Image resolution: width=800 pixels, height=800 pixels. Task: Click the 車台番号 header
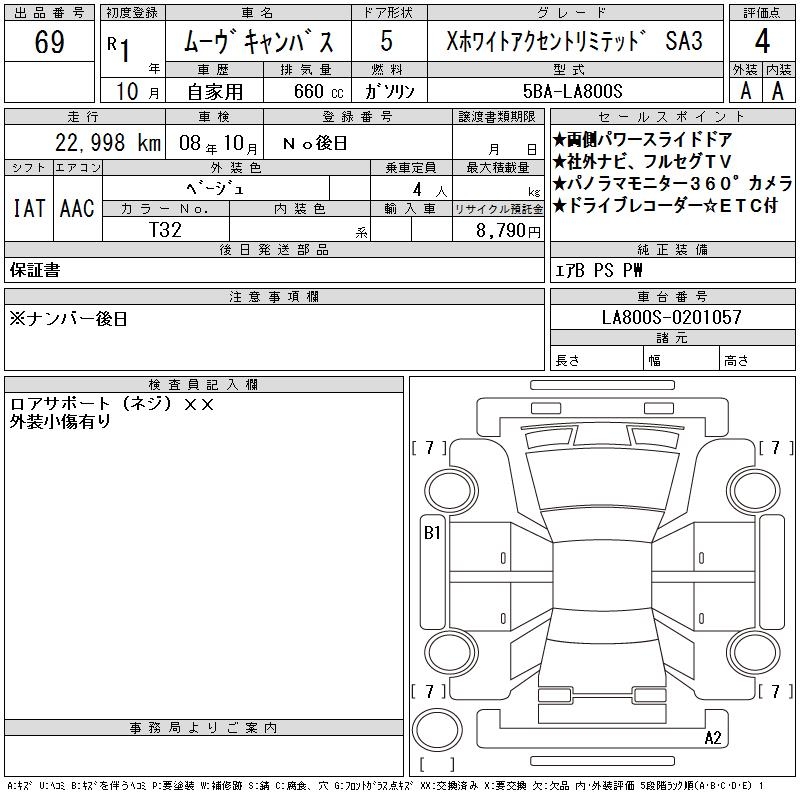[x=672, y=296]
